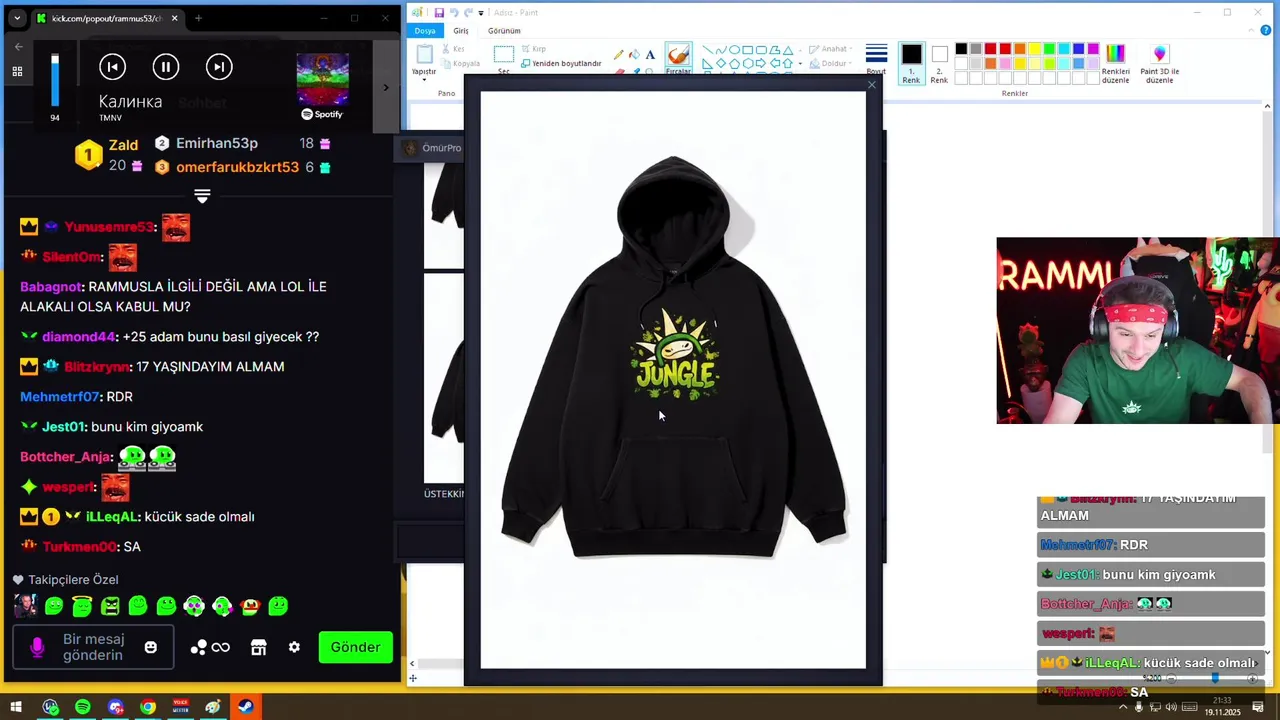Viewport: 1280px width, 720px height.
Task: Open Emirhan53p's leaderboard entry
Action: click(x=242, y=143)
